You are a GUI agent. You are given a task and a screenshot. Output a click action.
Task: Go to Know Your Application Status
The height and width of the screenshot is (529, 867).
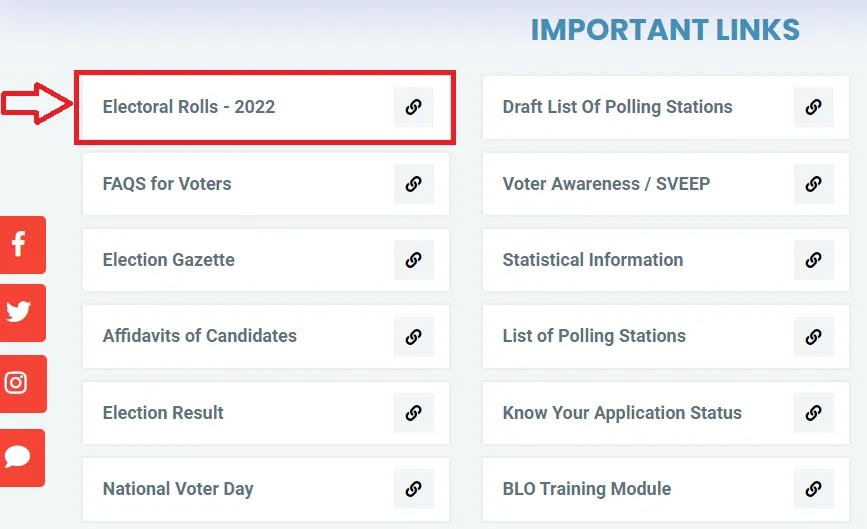coord(622,413)
